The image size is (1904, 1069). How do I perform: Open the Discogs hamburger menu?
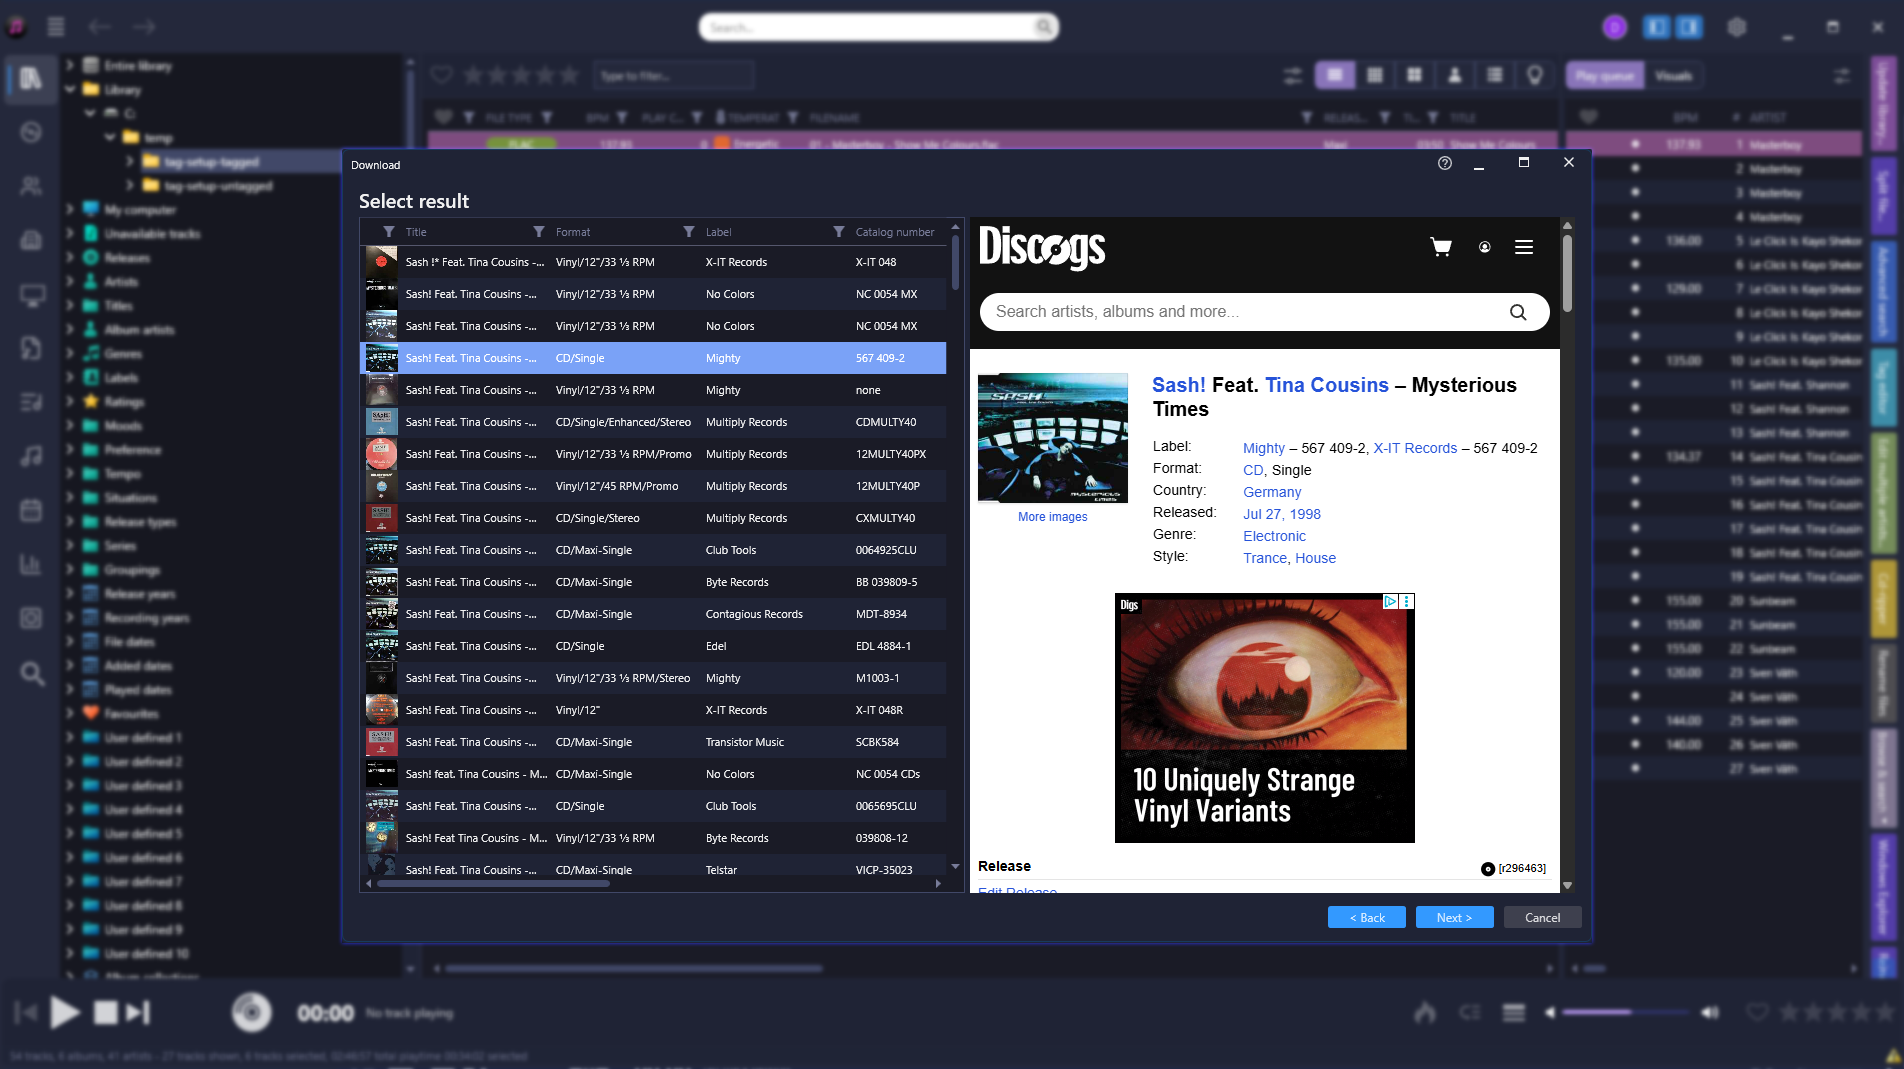pyautogui.click(x=1524, y=247)
